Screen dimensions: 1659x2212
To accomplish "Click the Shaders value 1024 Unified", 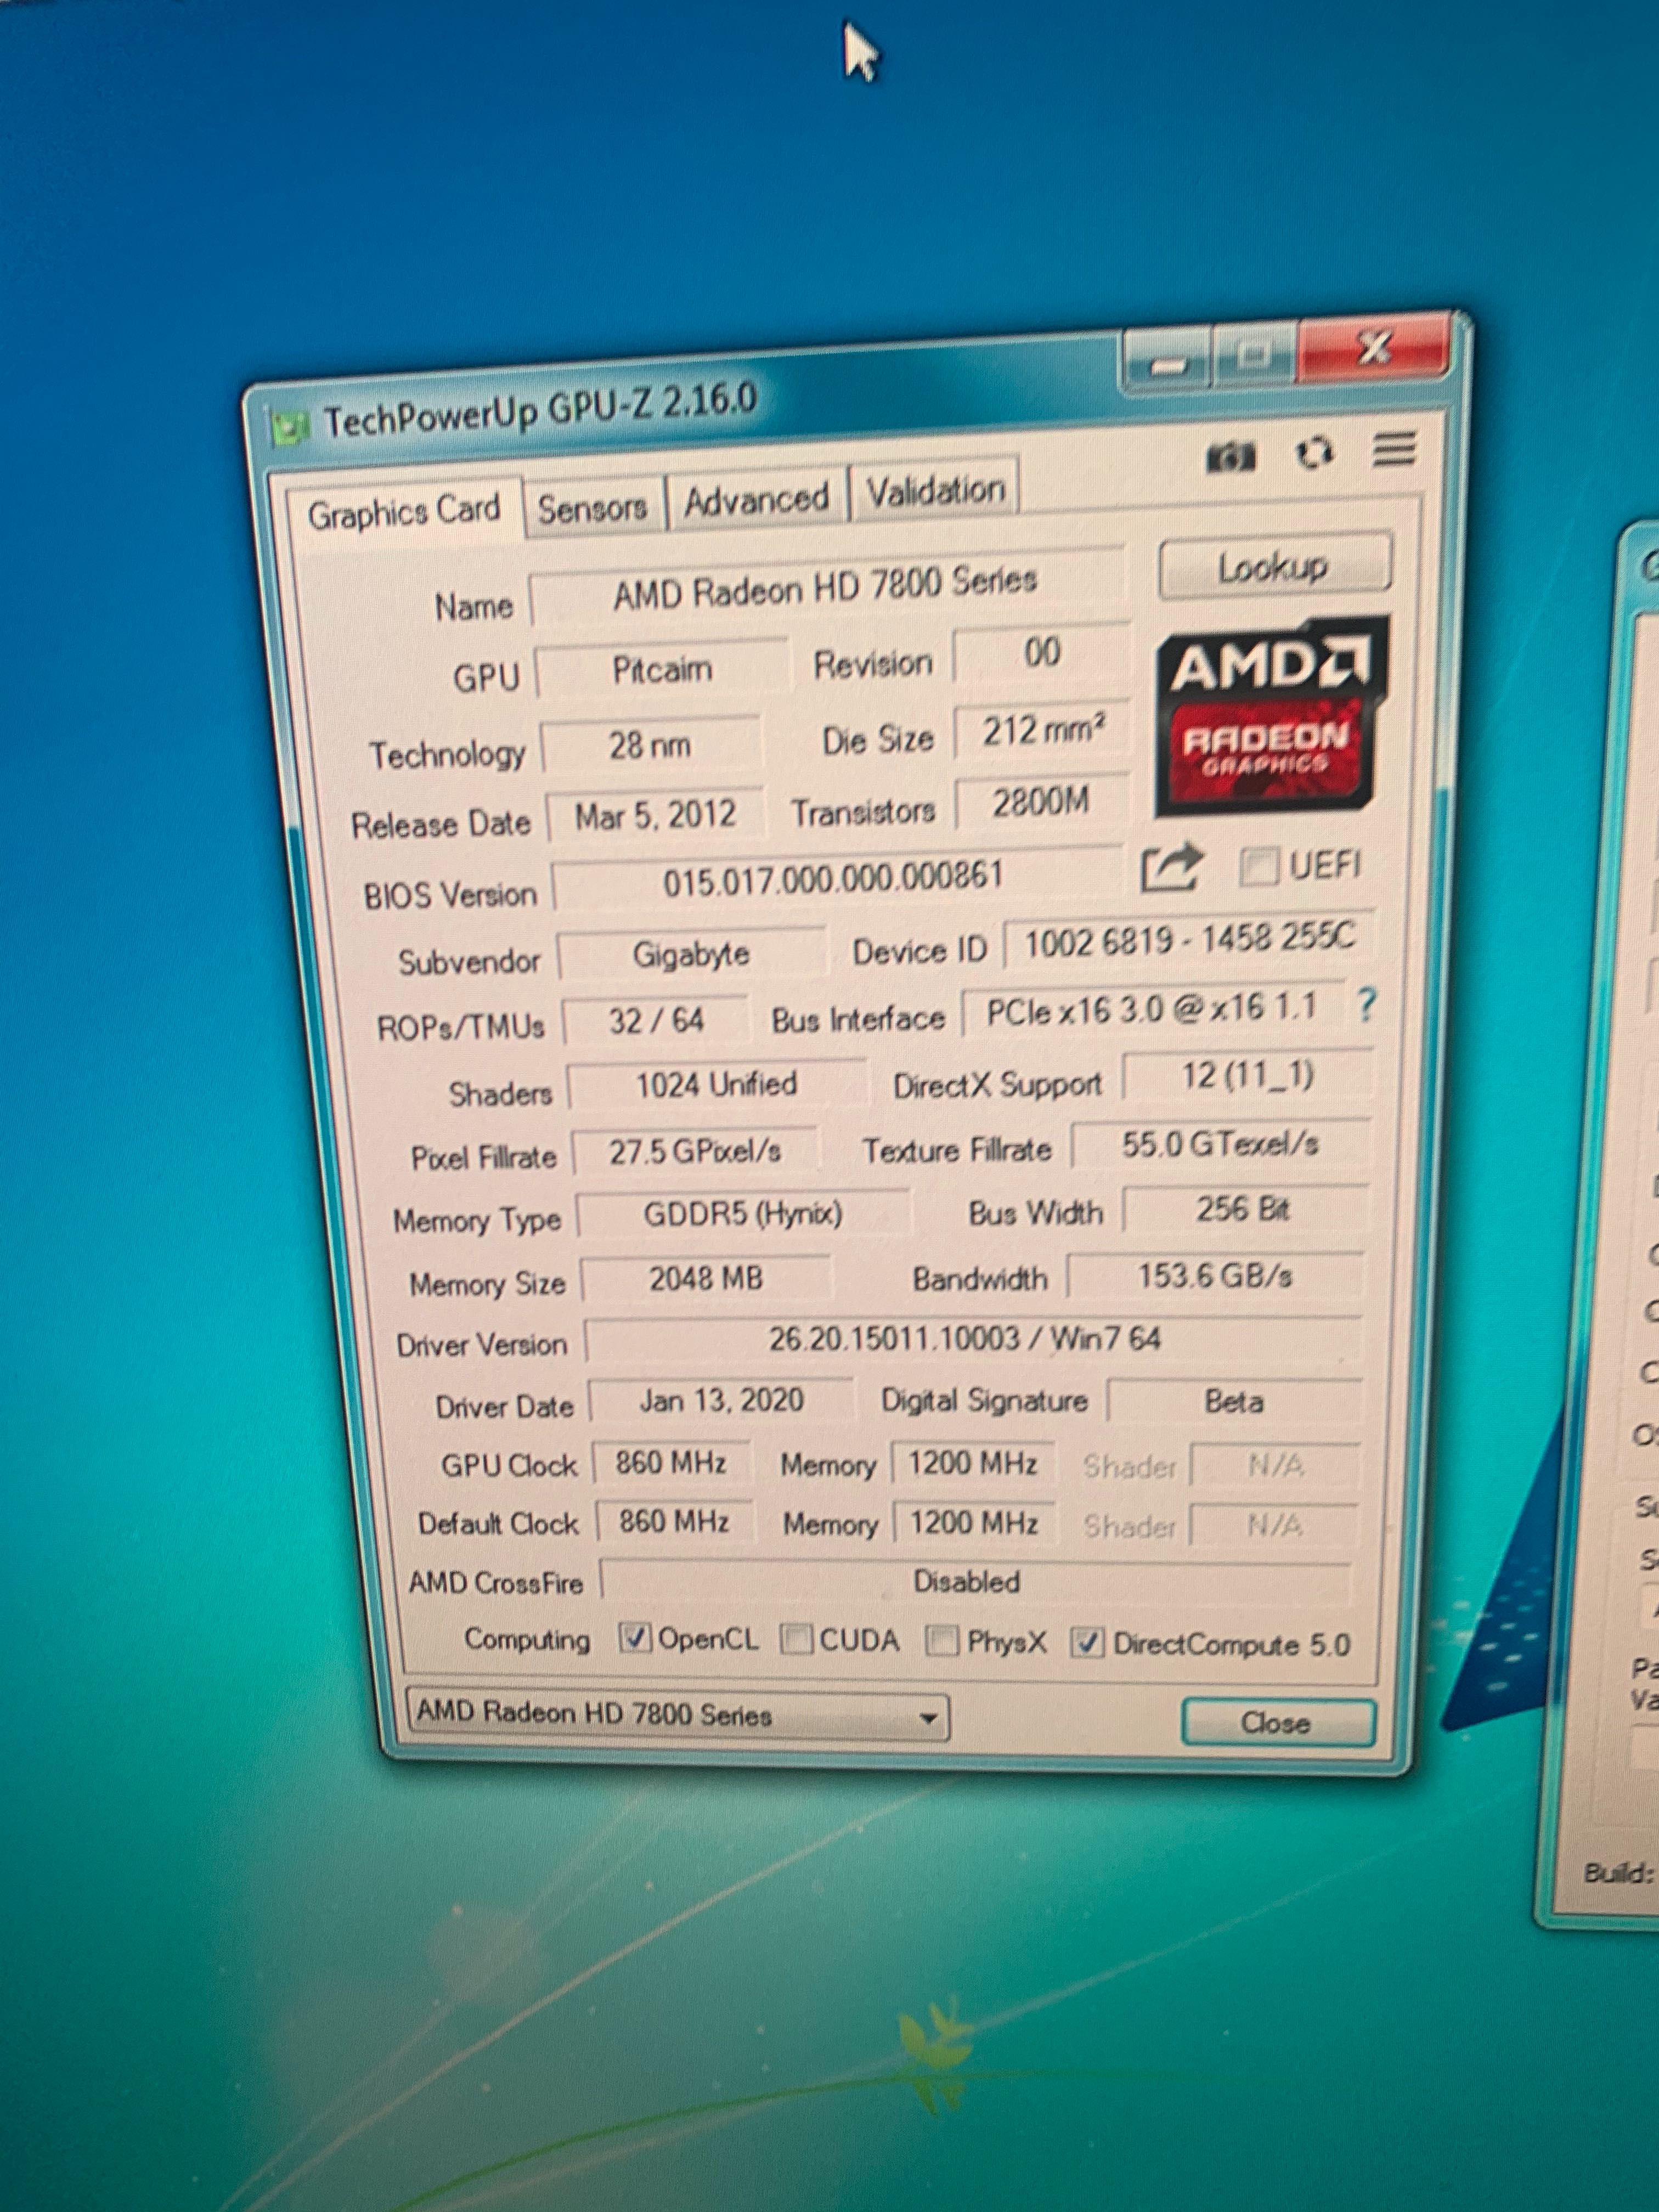I will tap(717, 1084).
